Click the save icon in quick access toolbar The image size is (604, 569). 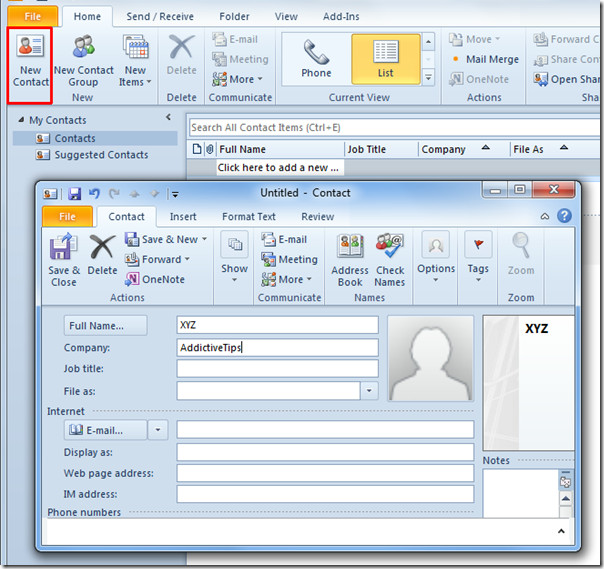click(x=74, y=193)
